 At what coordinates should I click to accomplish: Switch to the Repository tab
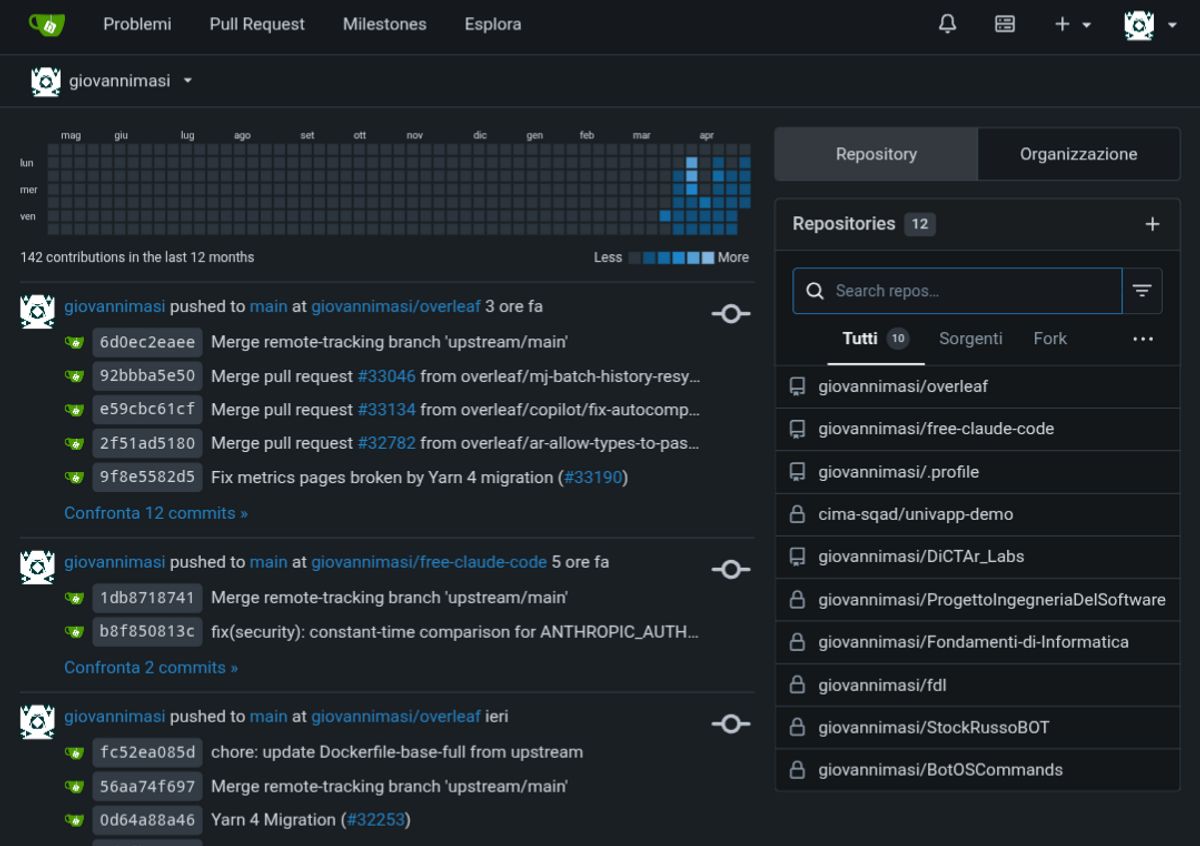876,154
